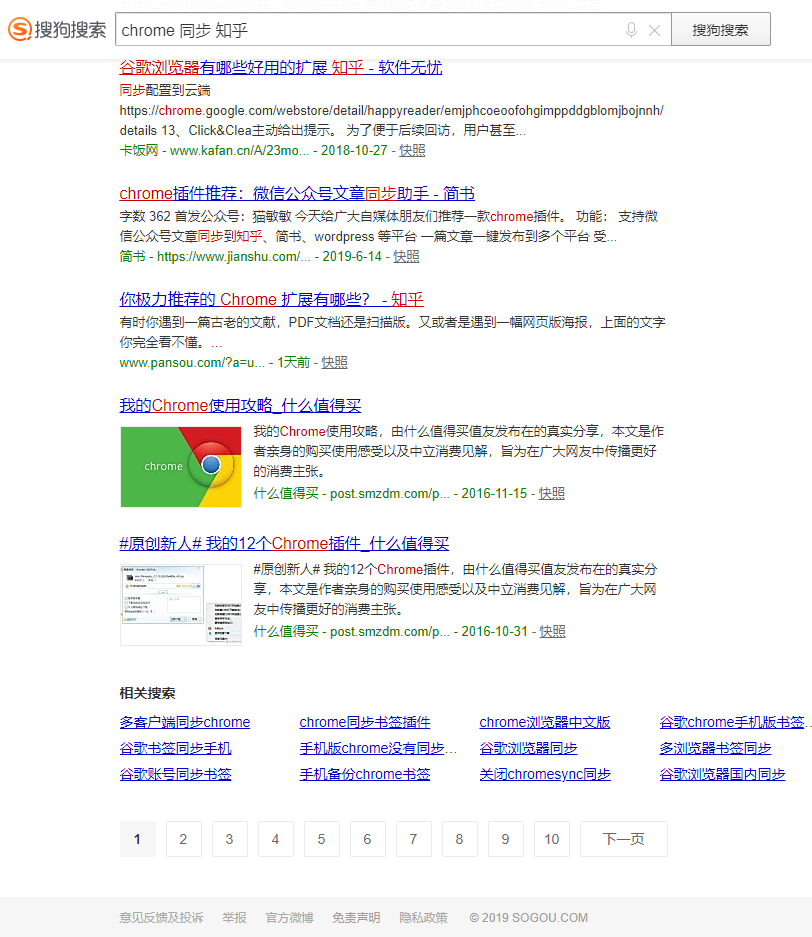Open 快照 for the 2016-11-15 smzdm result
Image resolution: width=812 pixels, height=937 pixels.
tap(551, 494)
